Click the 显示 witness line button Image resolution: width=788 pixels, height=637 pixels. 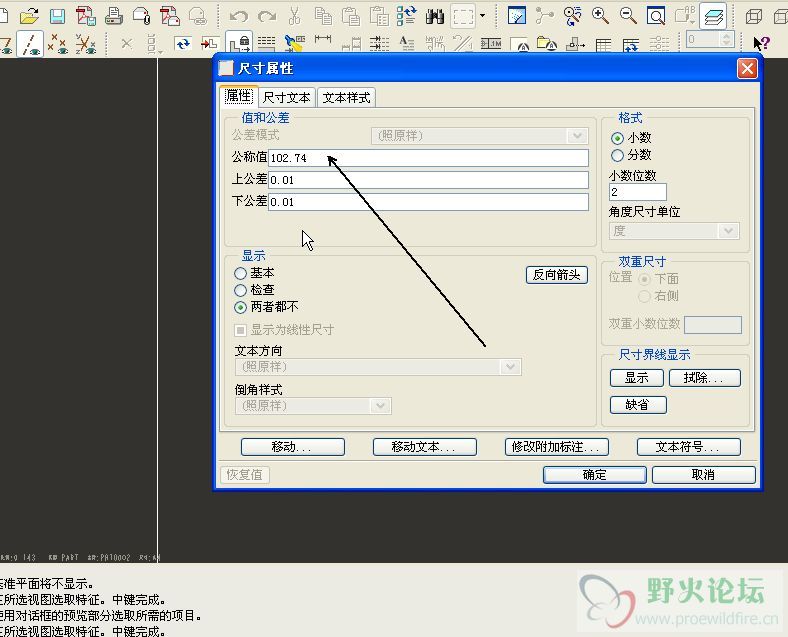pyautogui.click(x=636, y=378)
